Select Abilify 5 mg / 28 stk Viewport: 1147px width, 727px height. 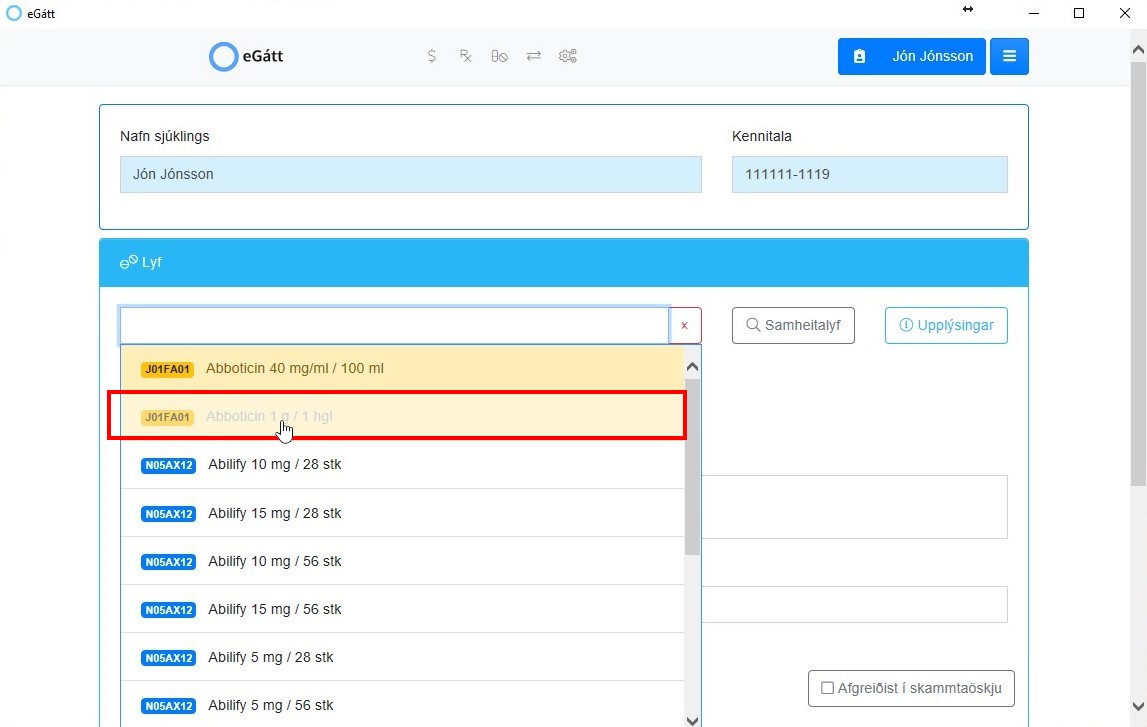(x=402, y=658)
